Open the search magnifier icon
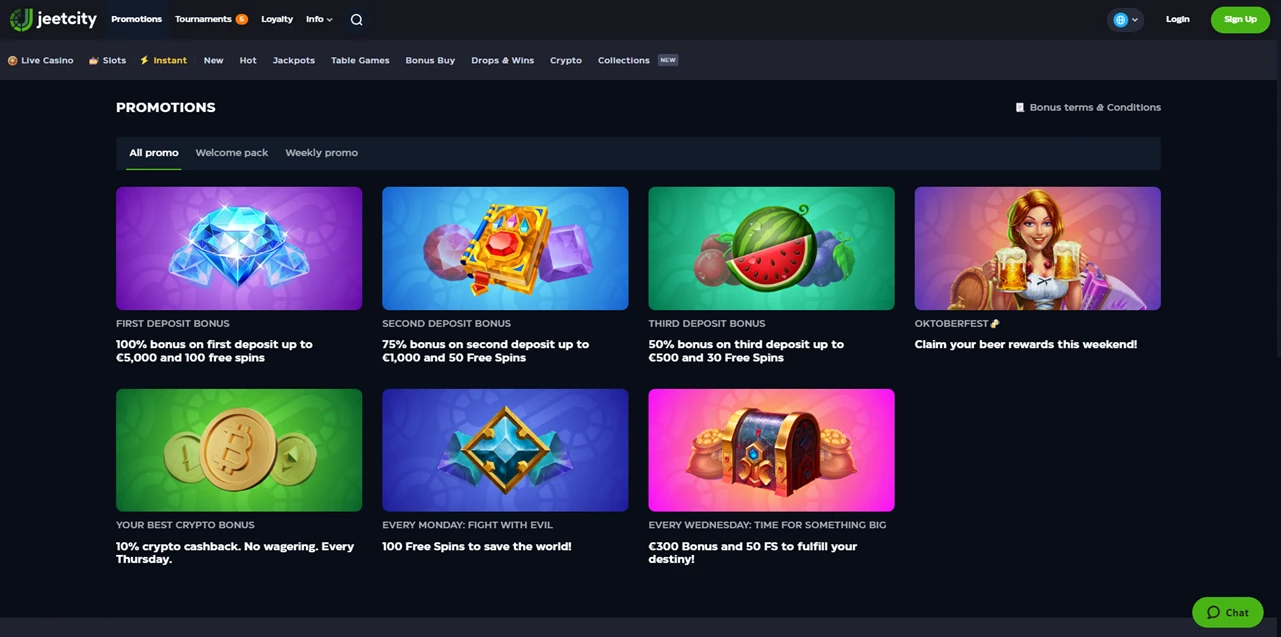1281x637 pixels. (357, 19)
